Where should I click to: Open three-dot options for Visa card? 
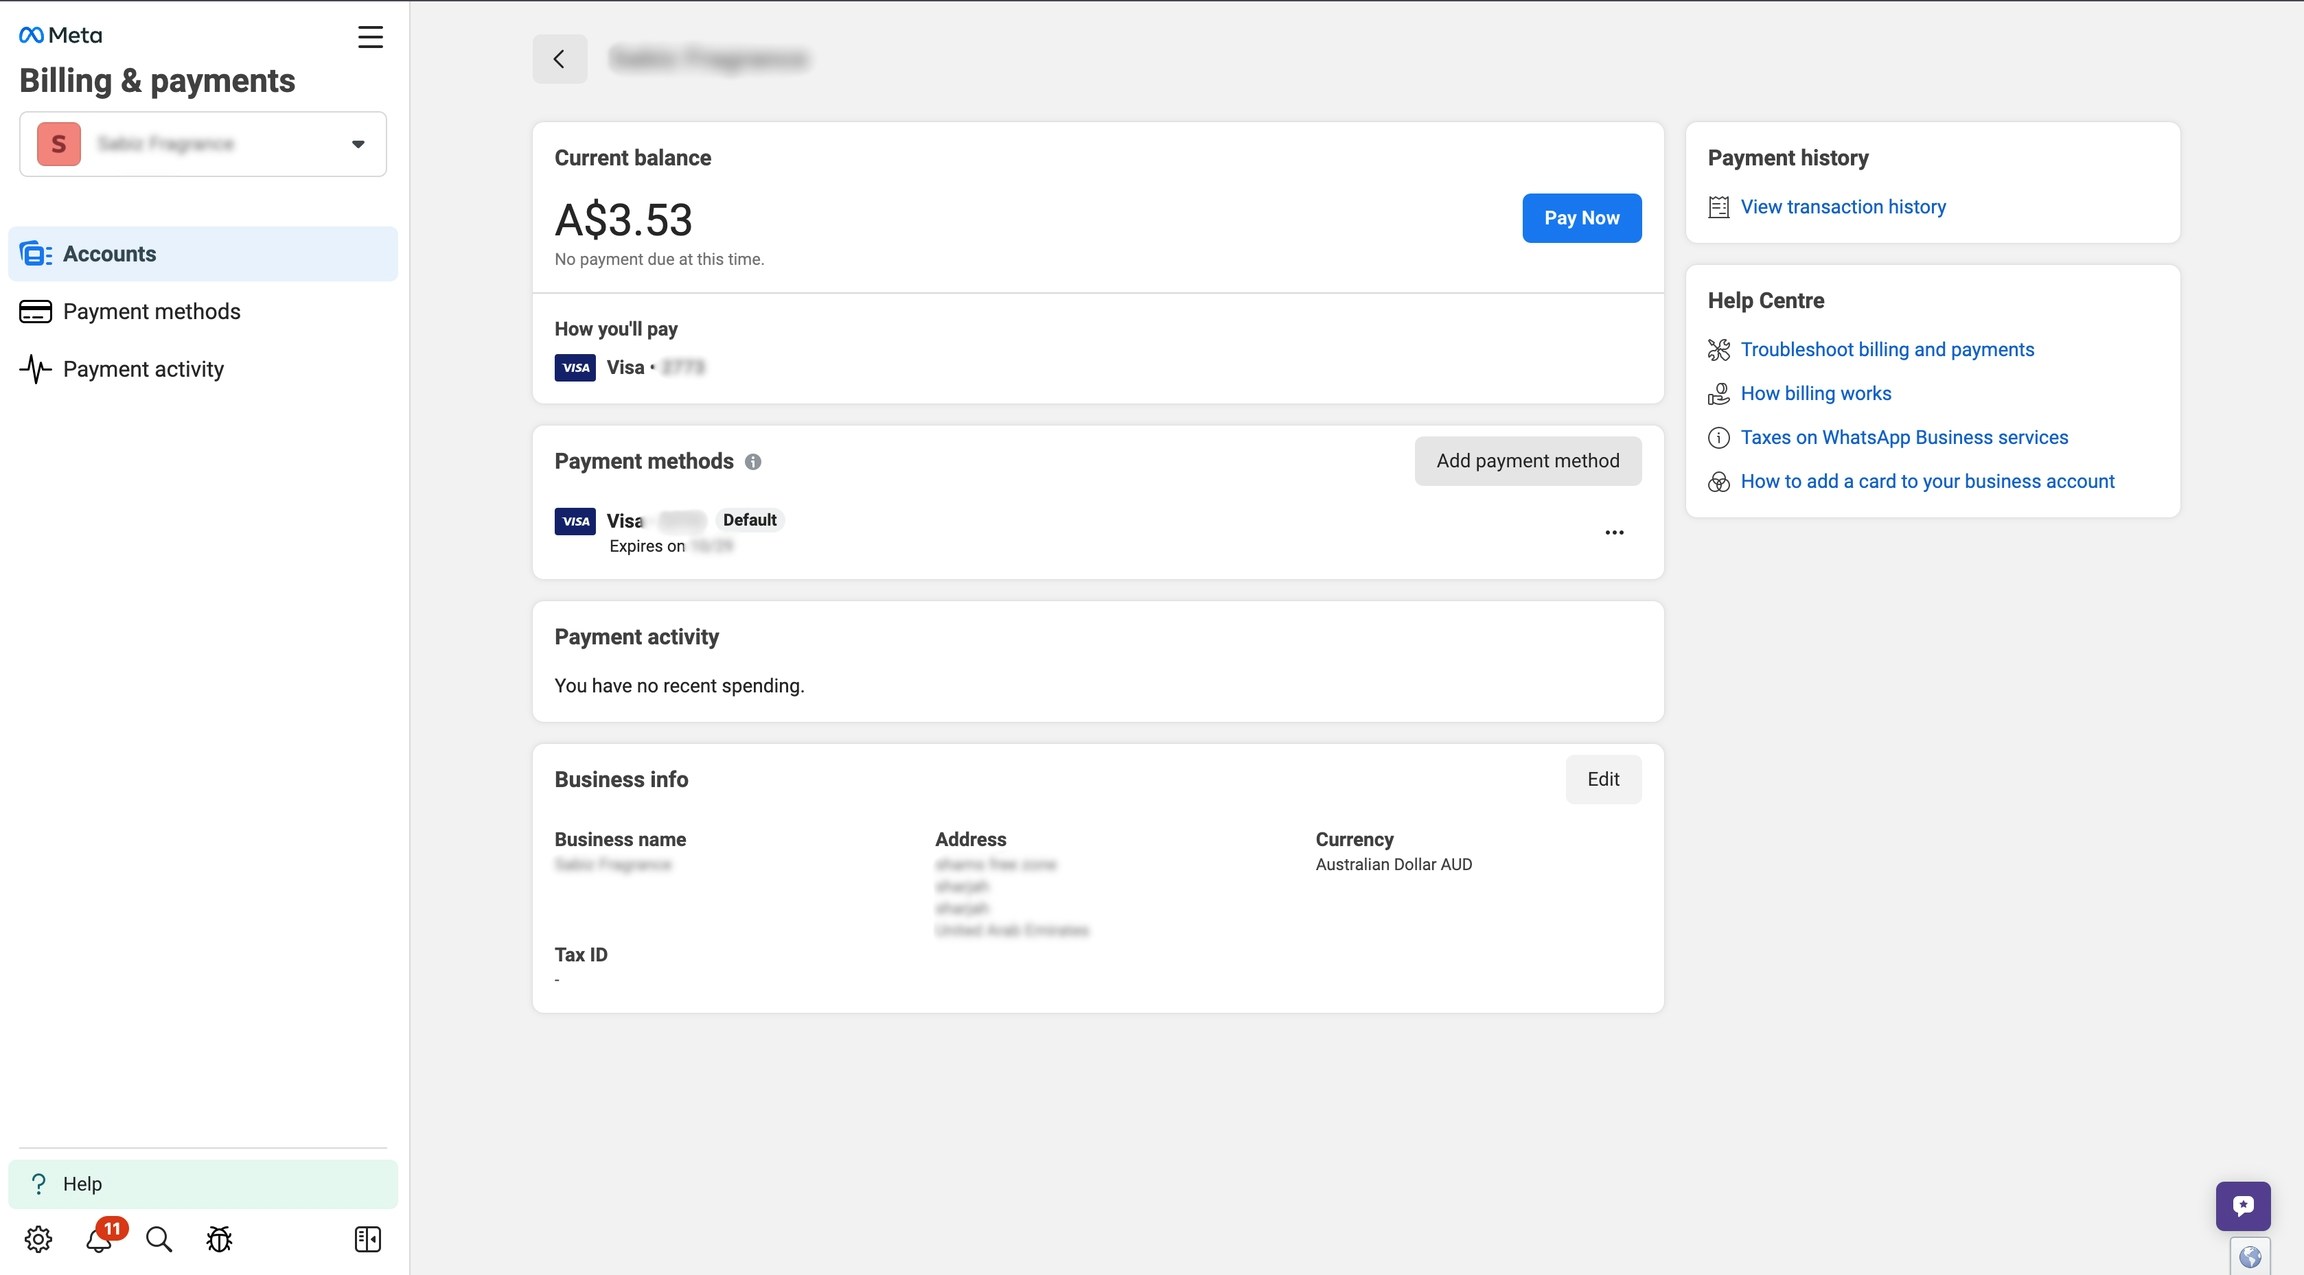click(1614, 532)
